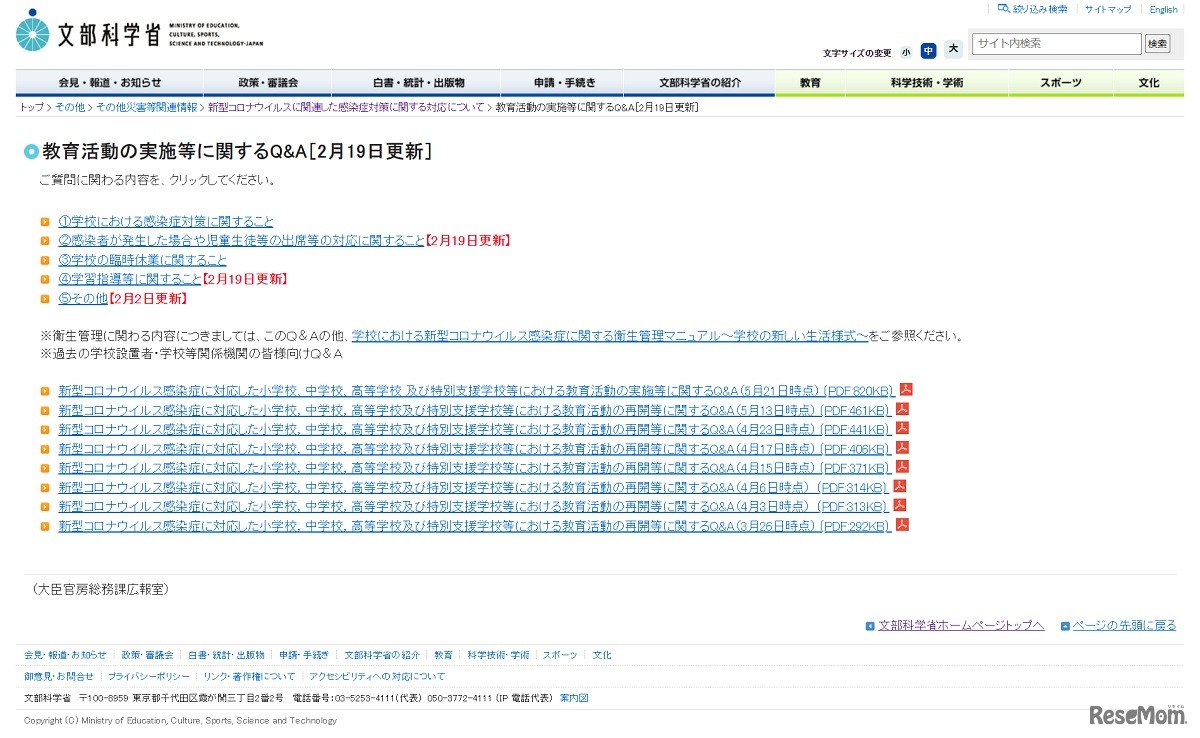Open アクセシビリティへの対応について link
The width and height of the screenshot is (1200, 738).
point(378,676)
